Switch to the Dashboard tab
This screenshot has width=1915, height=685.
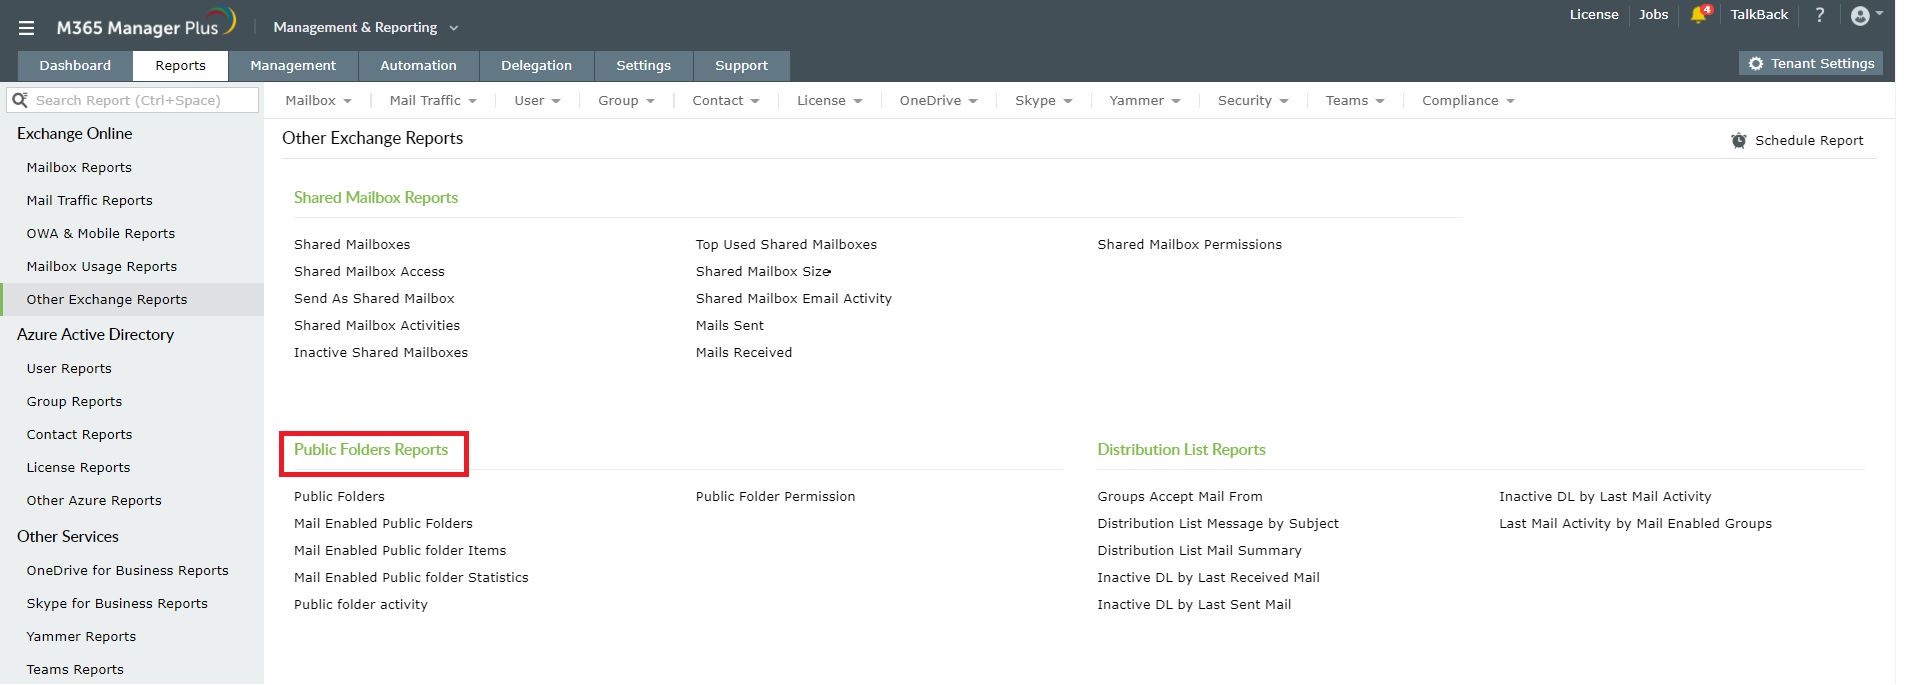pos(75,66)
